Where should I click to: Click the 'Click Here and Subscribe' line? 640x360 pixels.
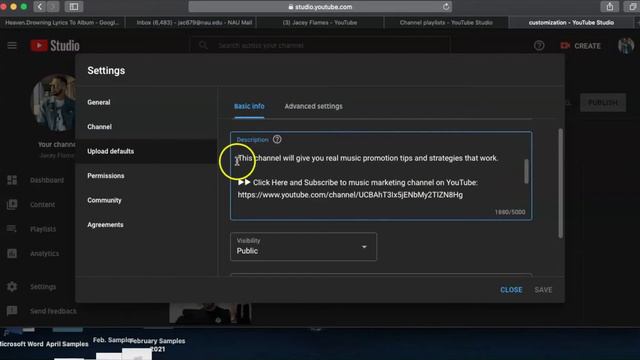[358, 182]
